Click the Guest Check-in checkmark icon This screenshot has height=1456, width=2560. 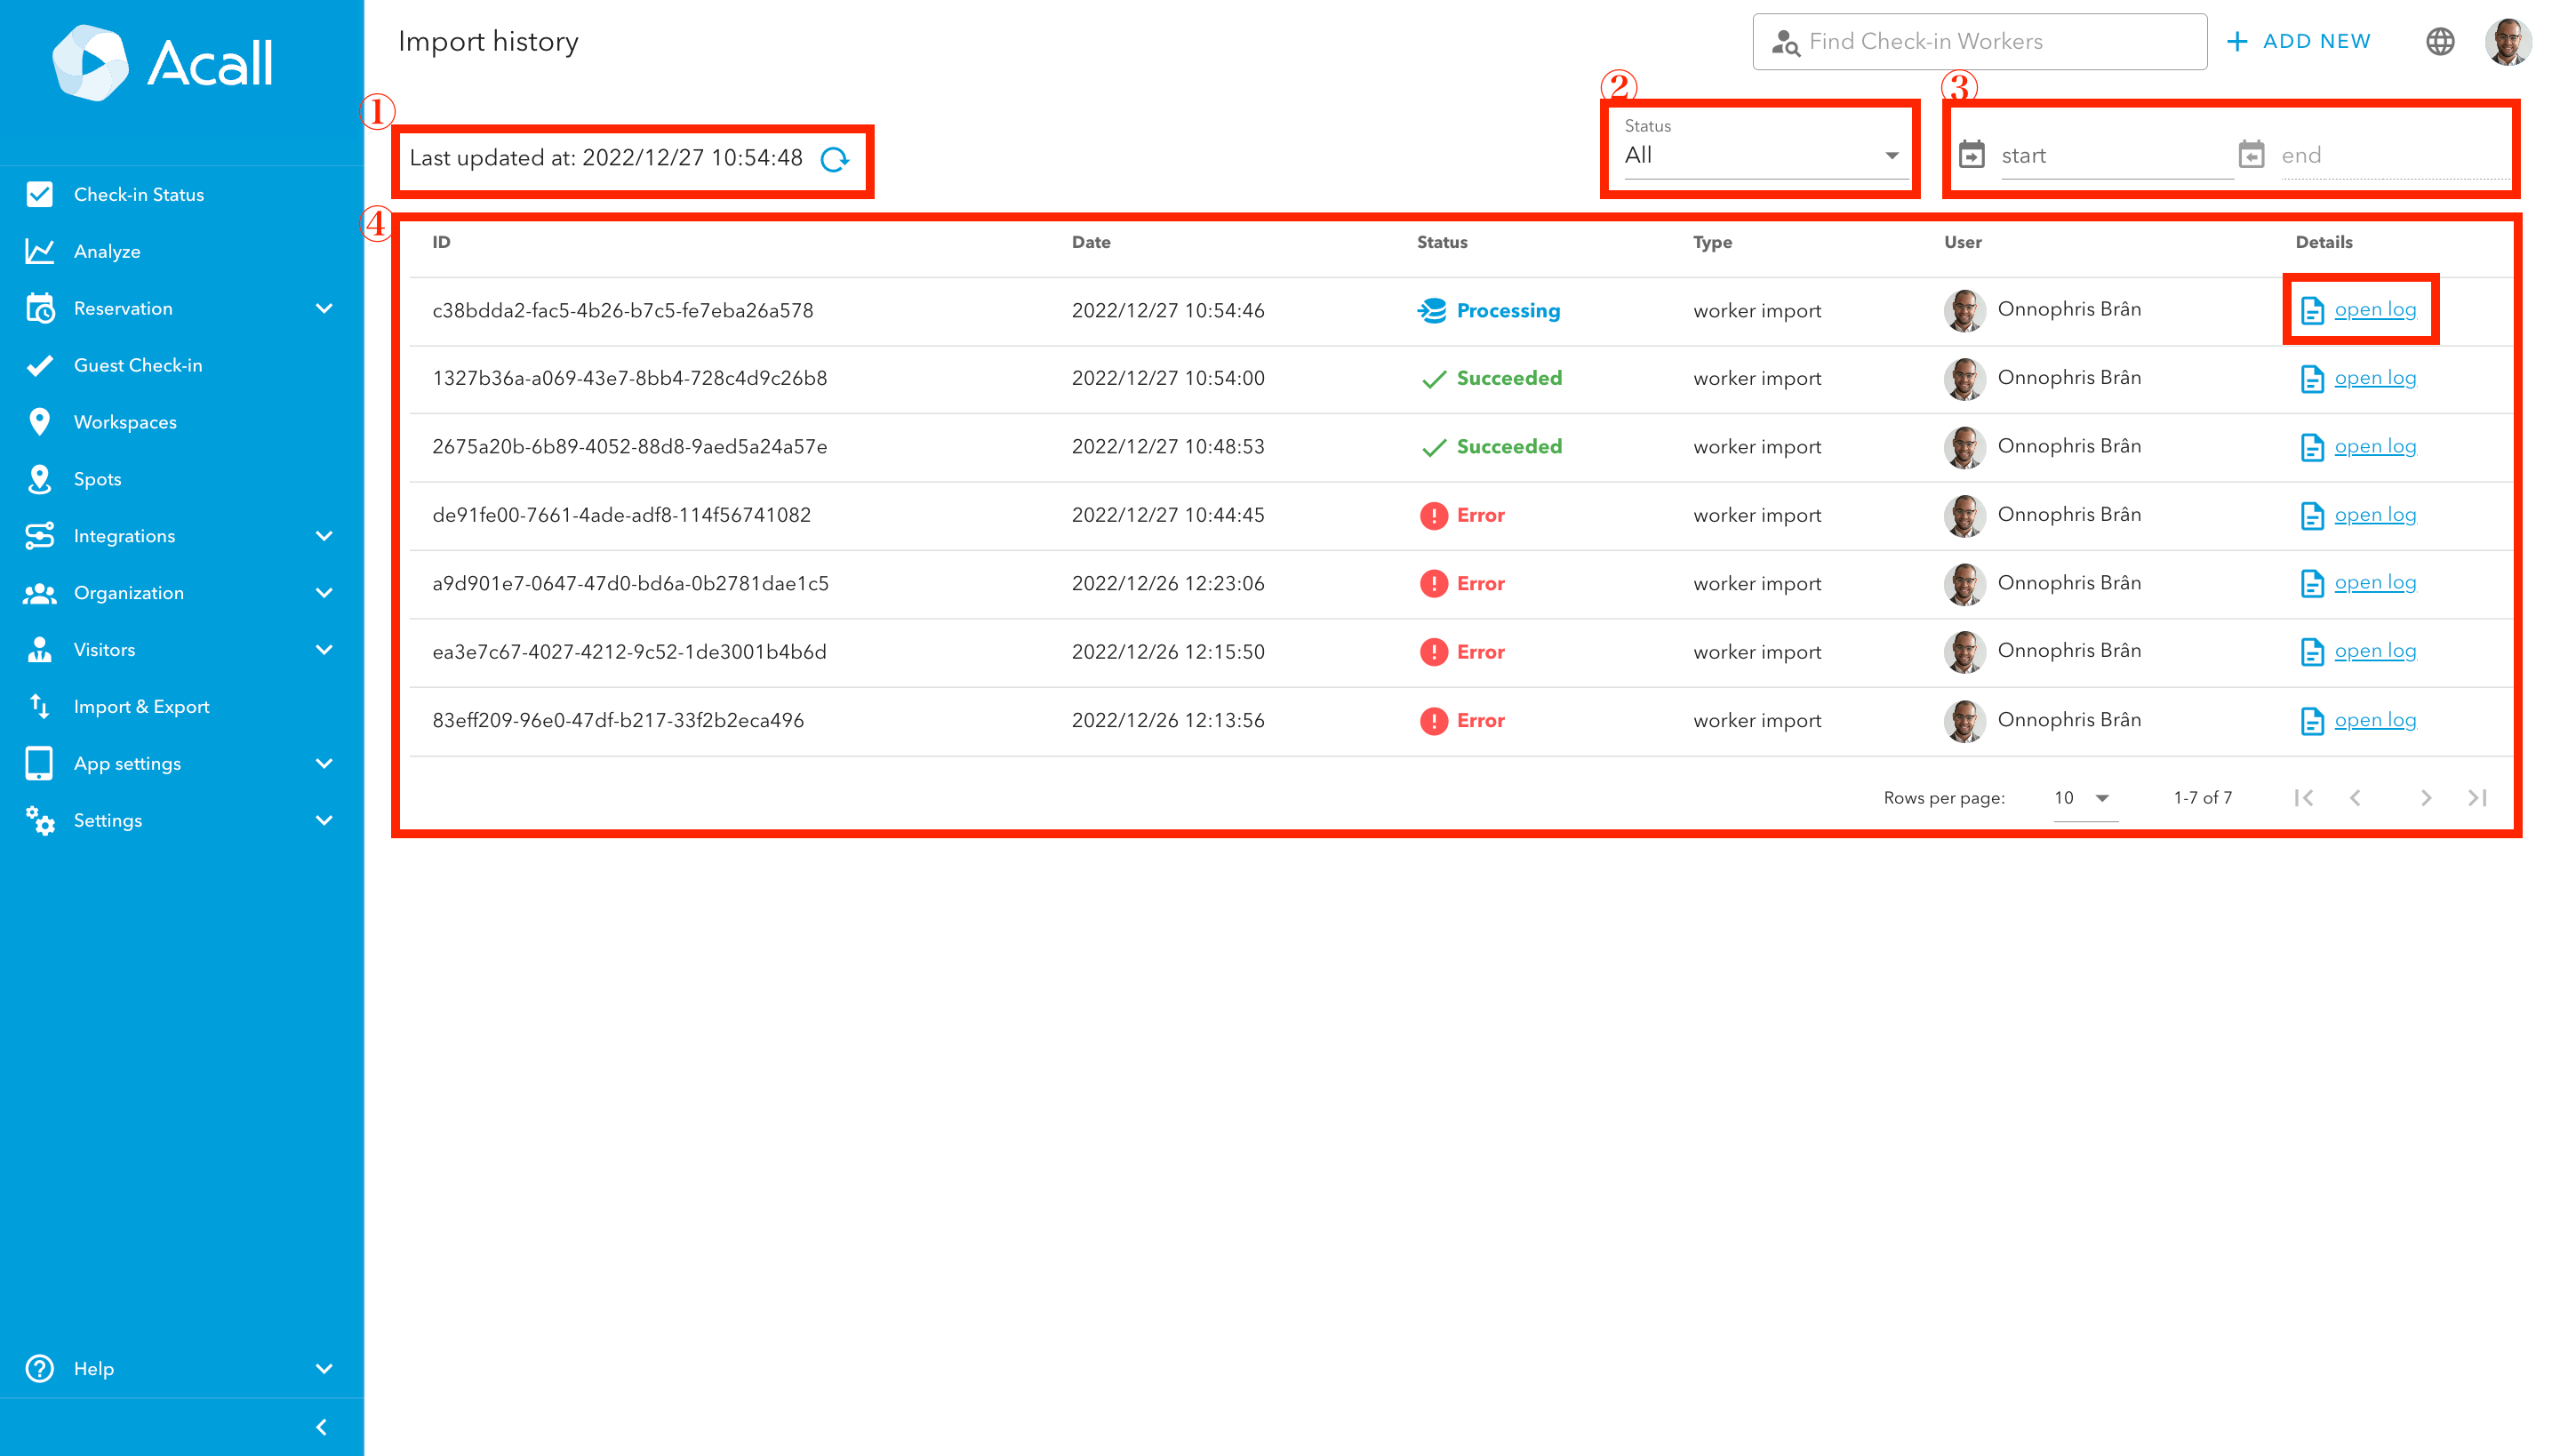click(39, 365)
